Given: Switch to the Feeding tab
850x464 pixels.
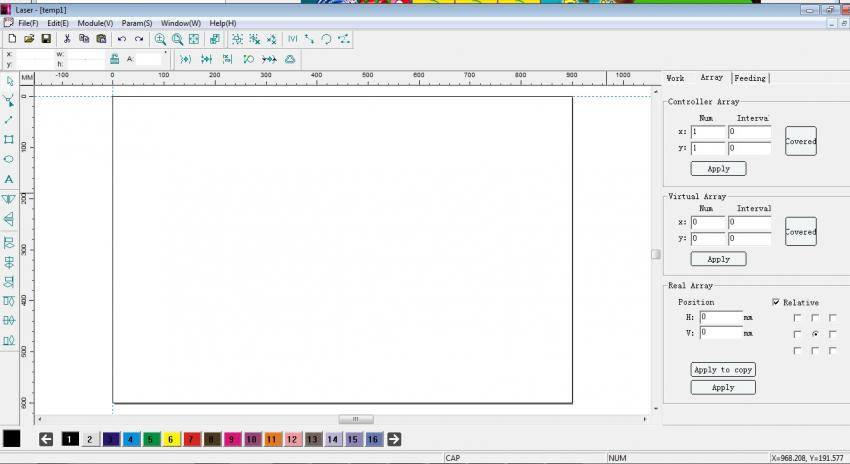Looking at the screenshot, I should (750, 78).
